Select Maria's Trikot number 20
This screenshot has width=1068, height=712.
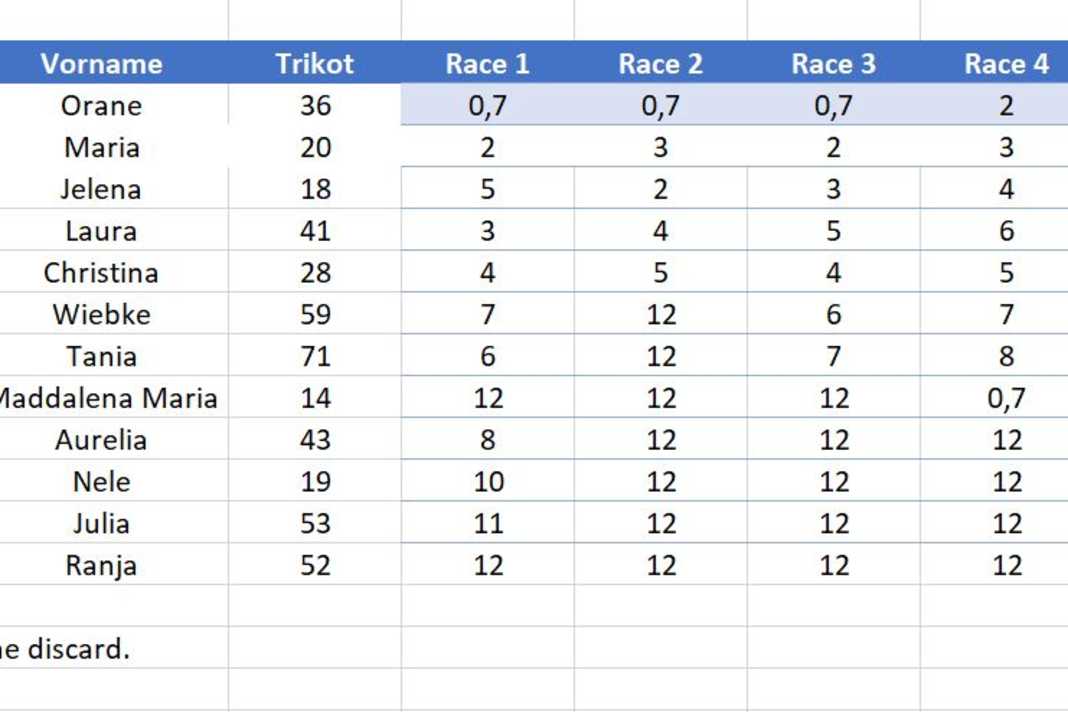tap(315, 148)
